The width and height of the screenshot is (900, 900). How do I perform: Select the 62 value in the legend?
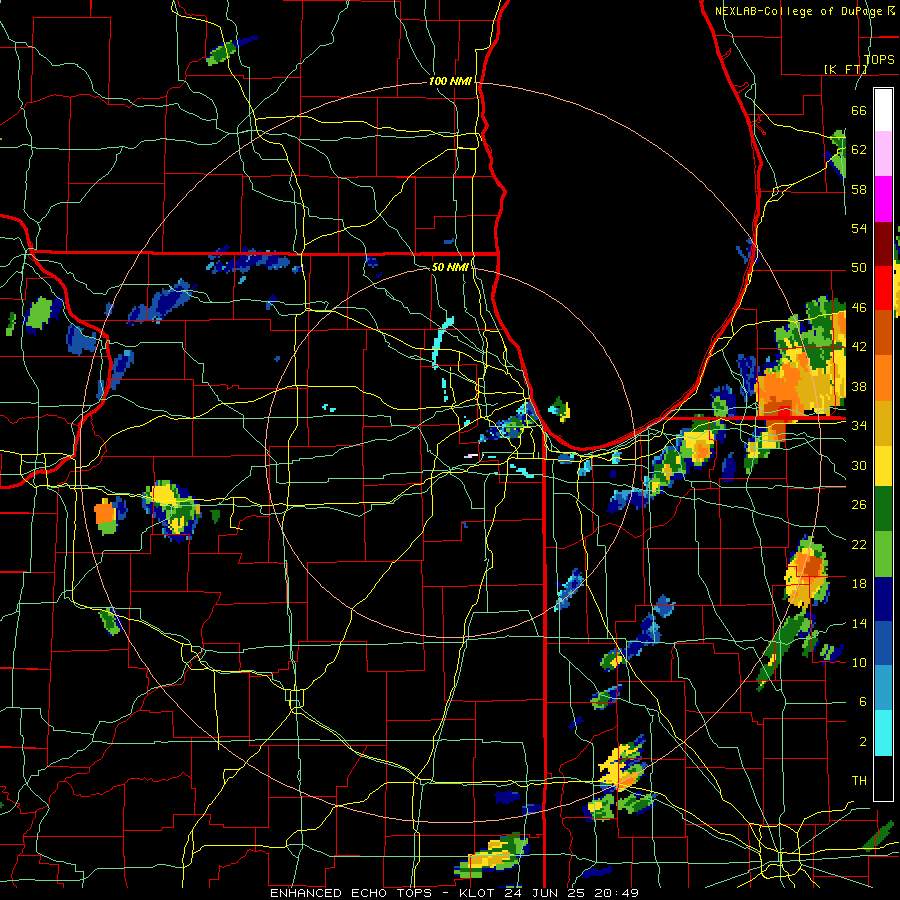click(859, 150)
